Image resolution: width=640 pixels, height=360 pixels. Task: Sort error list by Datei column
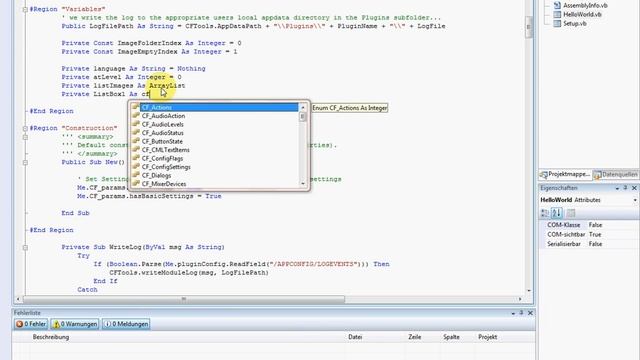point(355,337)
